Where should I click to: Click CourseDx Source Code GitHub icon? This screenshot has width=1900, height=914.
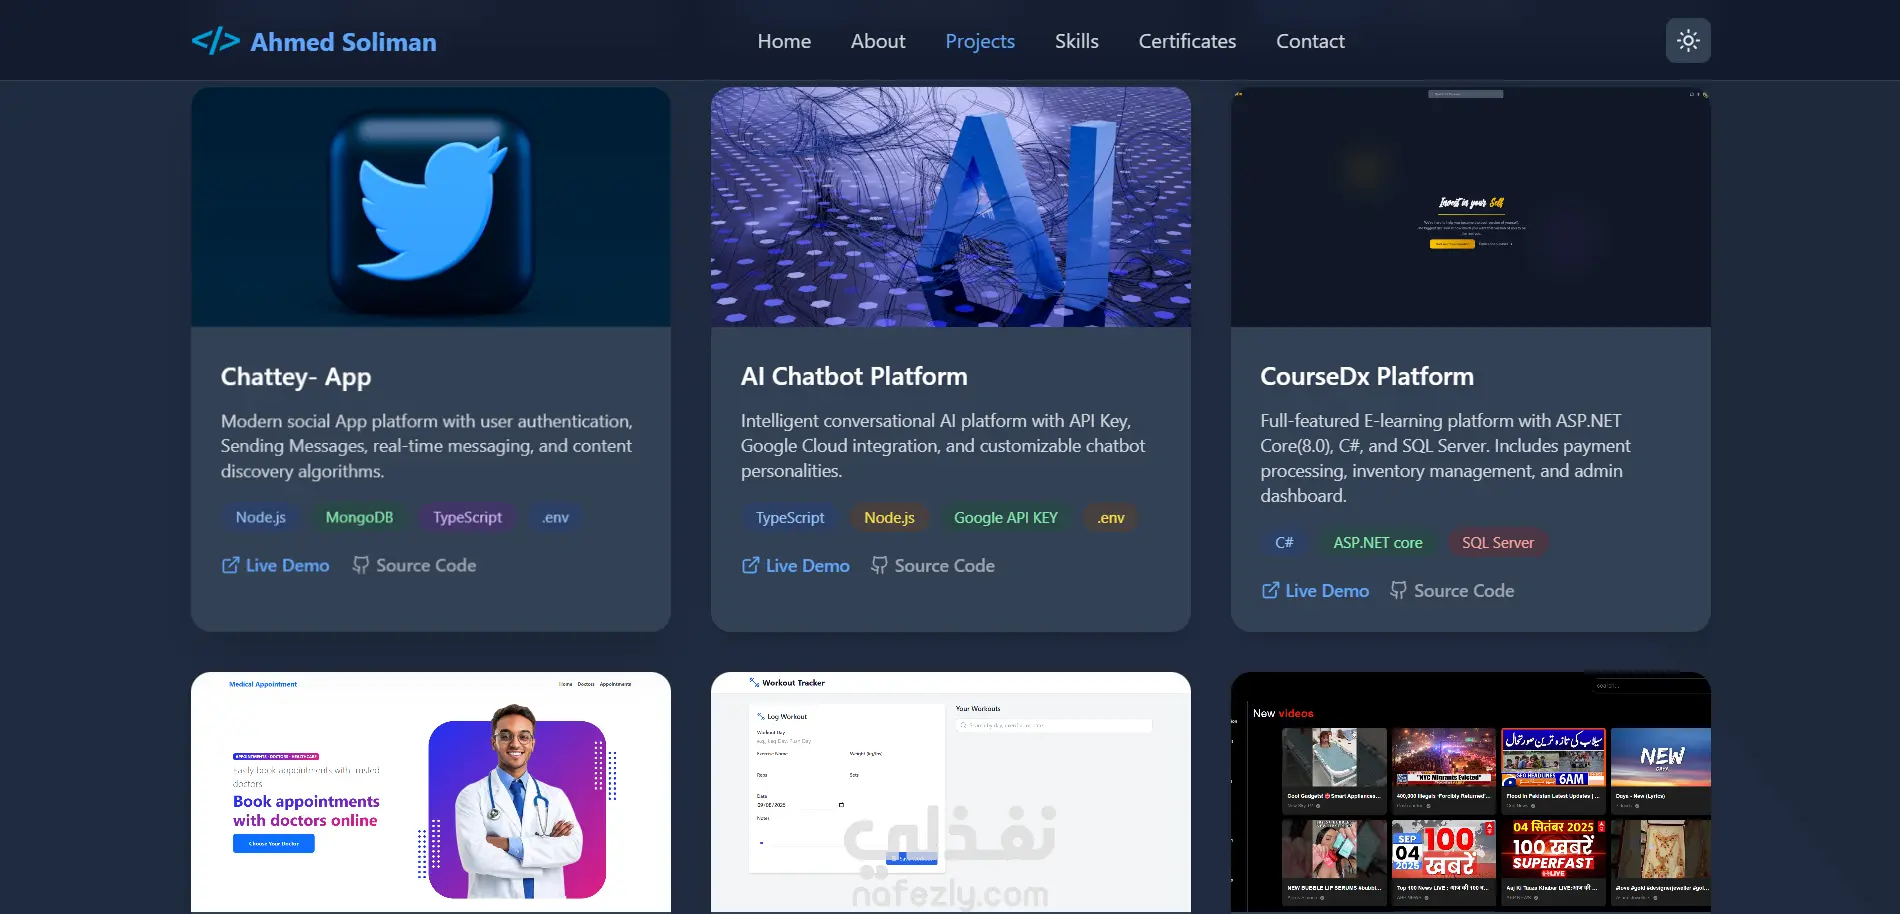pyautogui.click(x=1399, y=590)
